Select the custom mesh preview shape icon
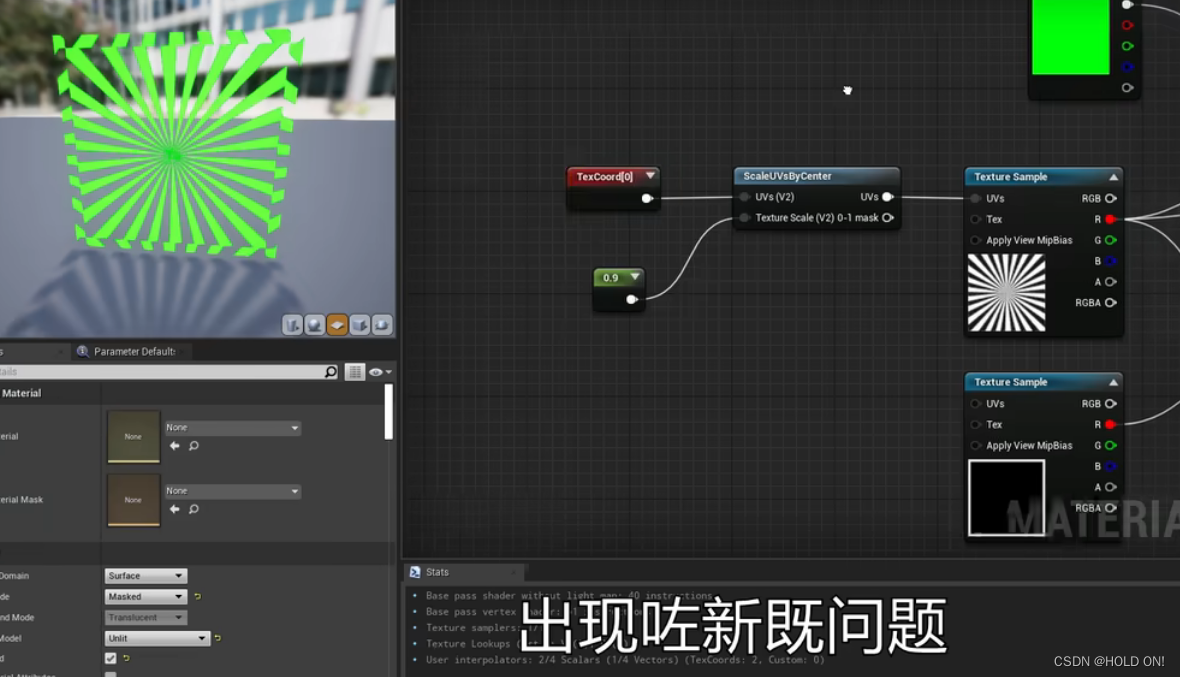Image resolution: width=1180 pixels, height=677 pixels. (384, 324)
